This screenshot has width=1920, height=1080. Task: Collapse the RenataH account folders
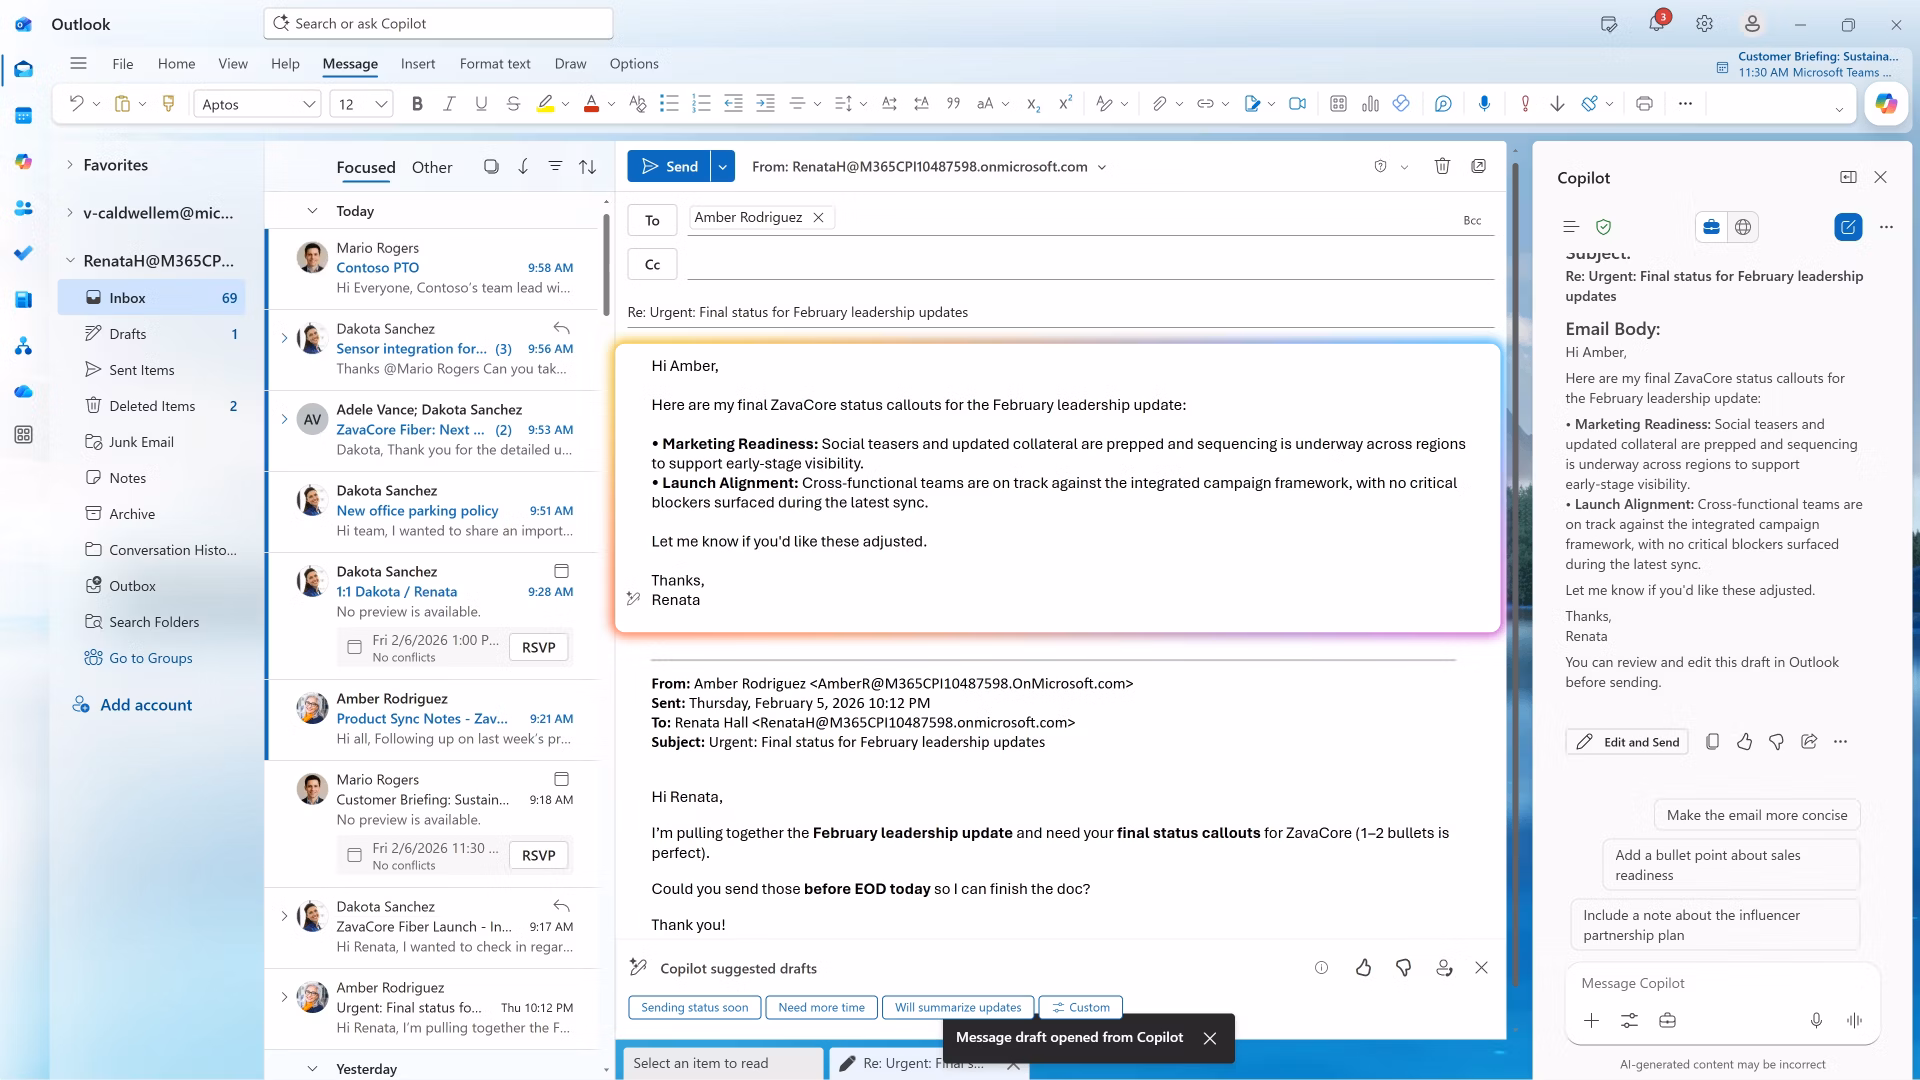[69, 261]
